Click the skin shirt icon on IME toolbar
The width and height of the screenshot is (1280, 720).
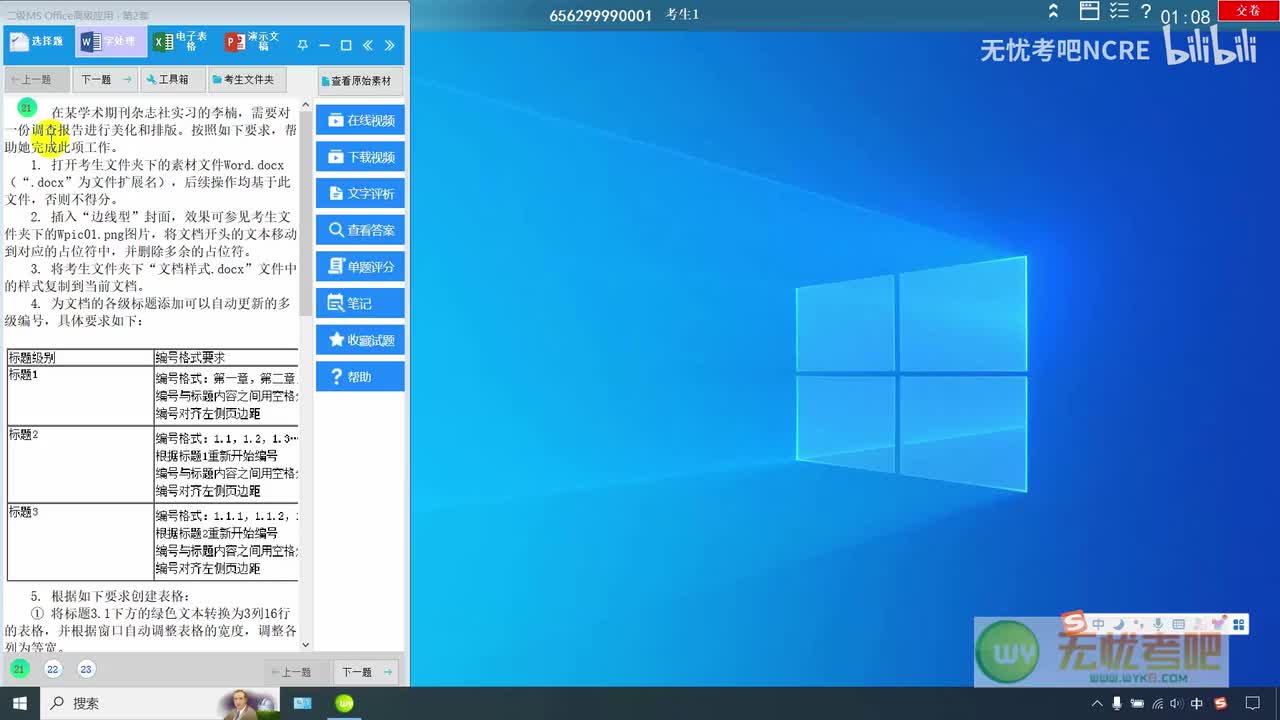point(1219,625)
